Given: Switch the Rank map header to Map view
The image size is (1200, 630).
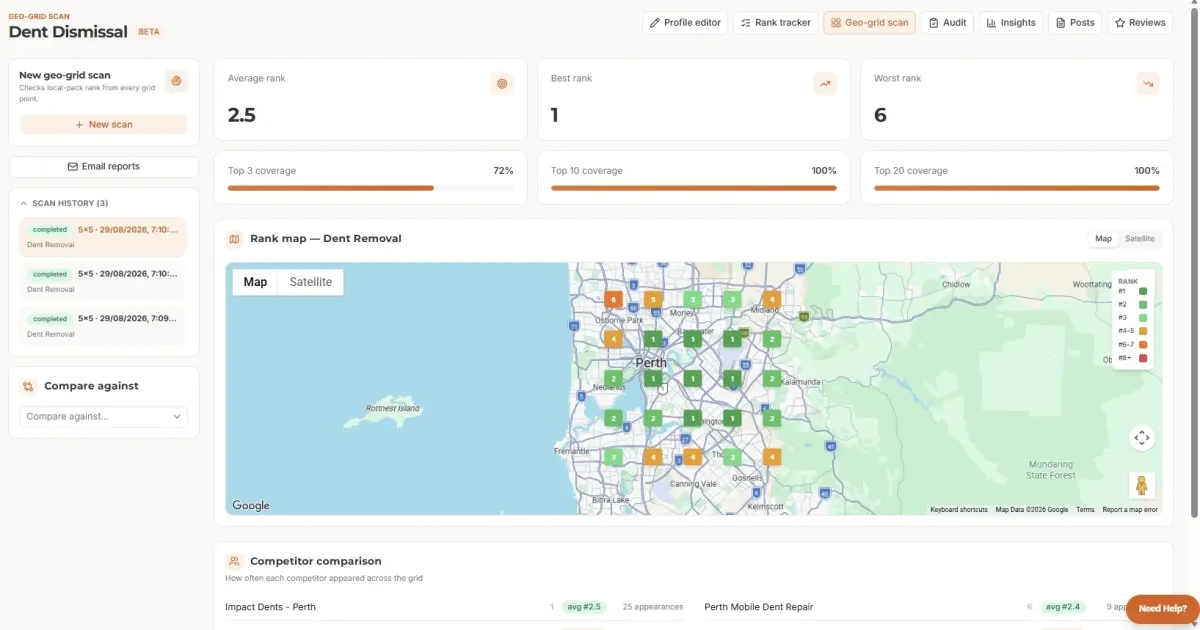Looking at the screenshot, I should pyautogui.click(x=1103, y=239).
